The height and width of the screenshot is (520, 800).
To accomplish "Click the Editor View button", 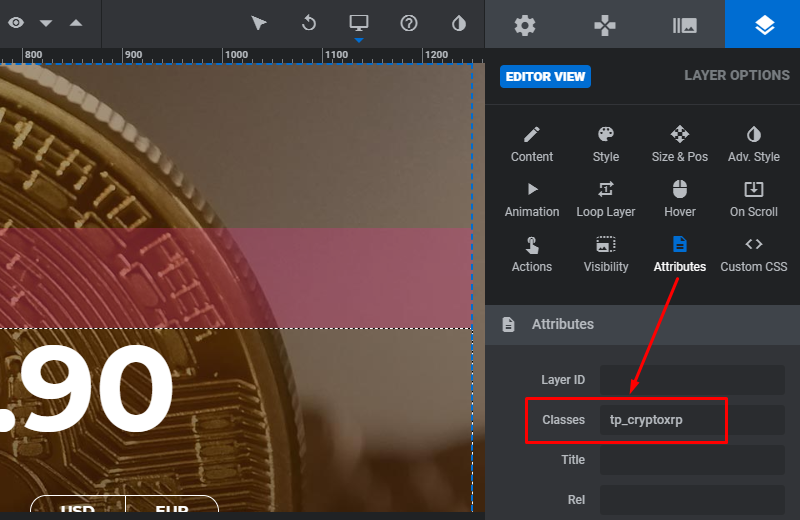I will [x=545, y=77].
